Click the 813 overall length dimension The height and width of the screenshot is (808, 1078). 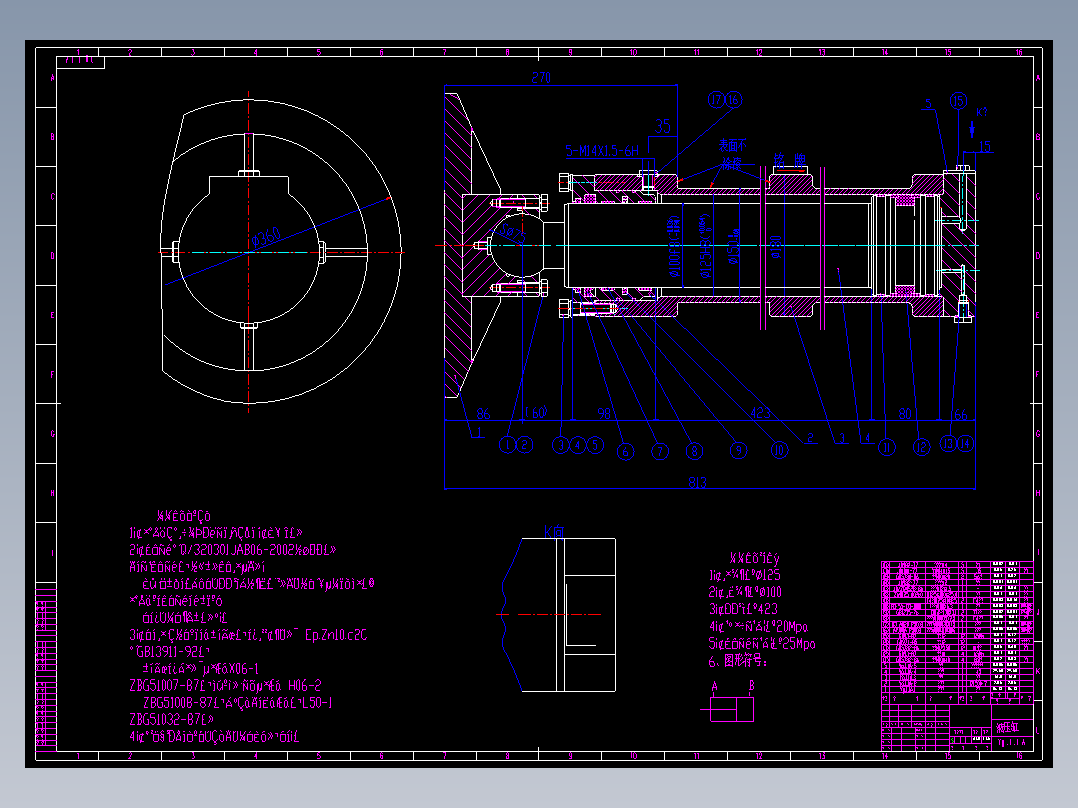pyautogui.click(x=697, y=483)
